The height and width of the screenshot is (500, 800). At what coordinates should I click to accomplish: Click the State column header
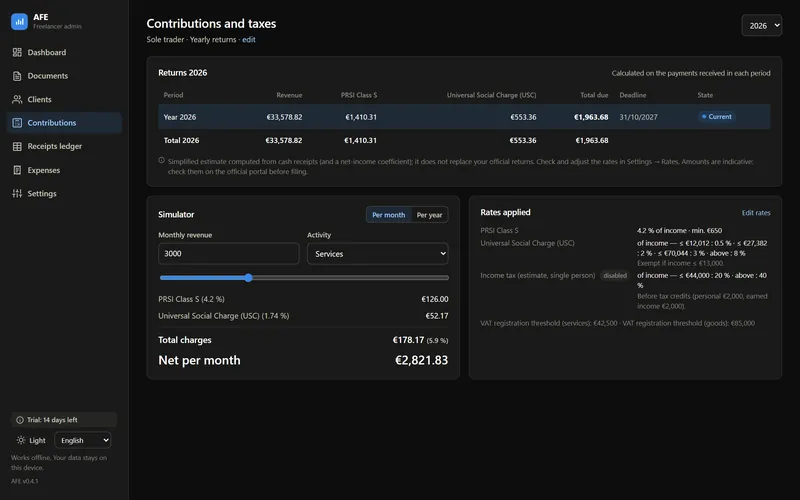pos(705,95)
